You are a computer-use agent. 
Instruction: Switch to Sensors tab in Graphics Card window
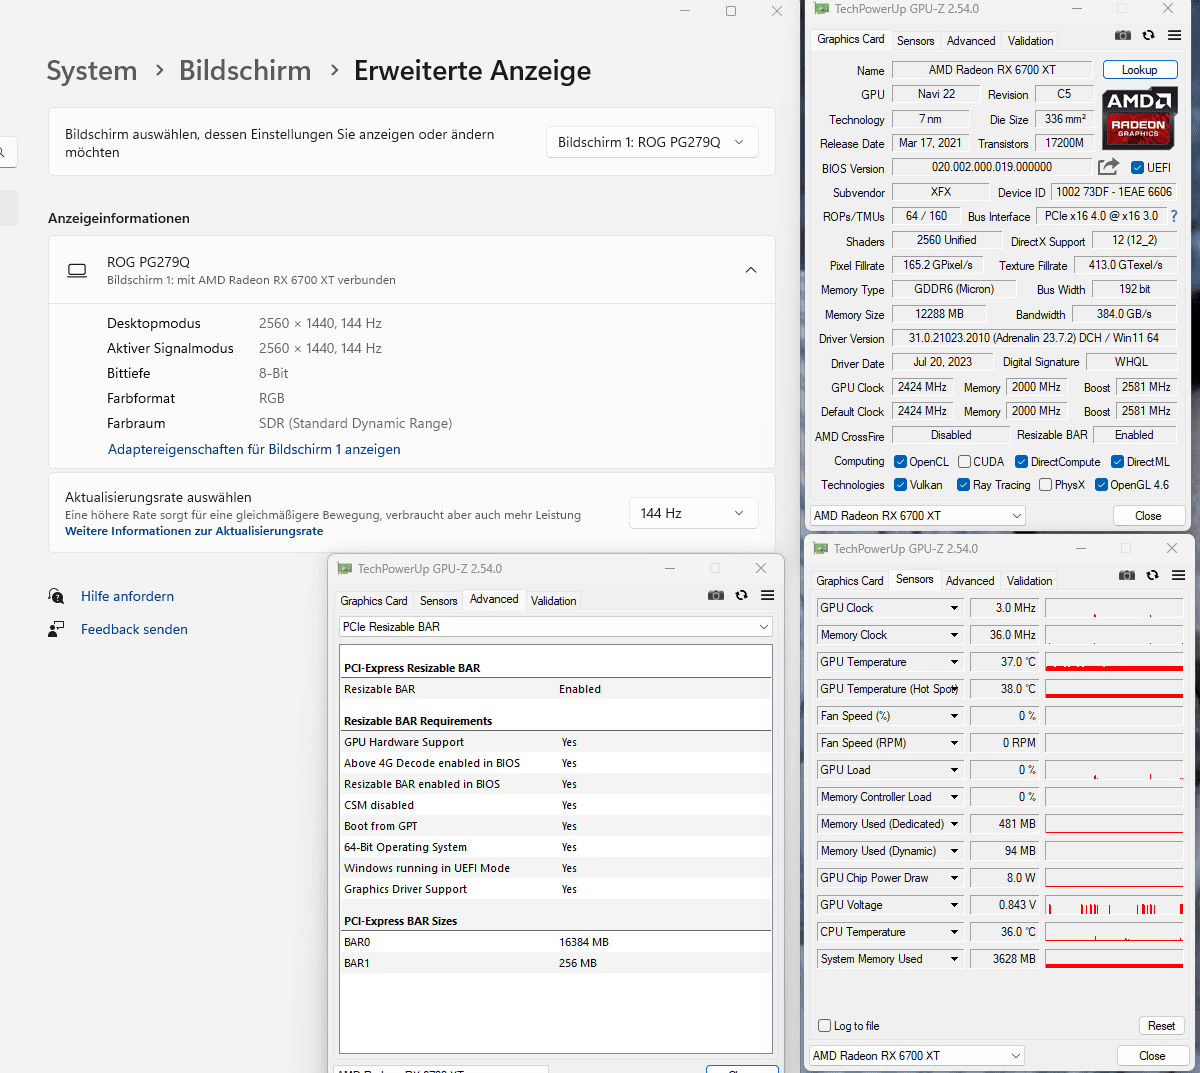[x=915, y=41]
